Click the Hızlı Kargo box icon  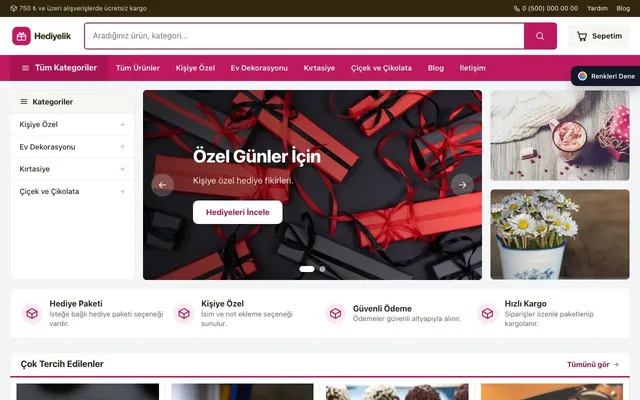click(x=487, y=313)
